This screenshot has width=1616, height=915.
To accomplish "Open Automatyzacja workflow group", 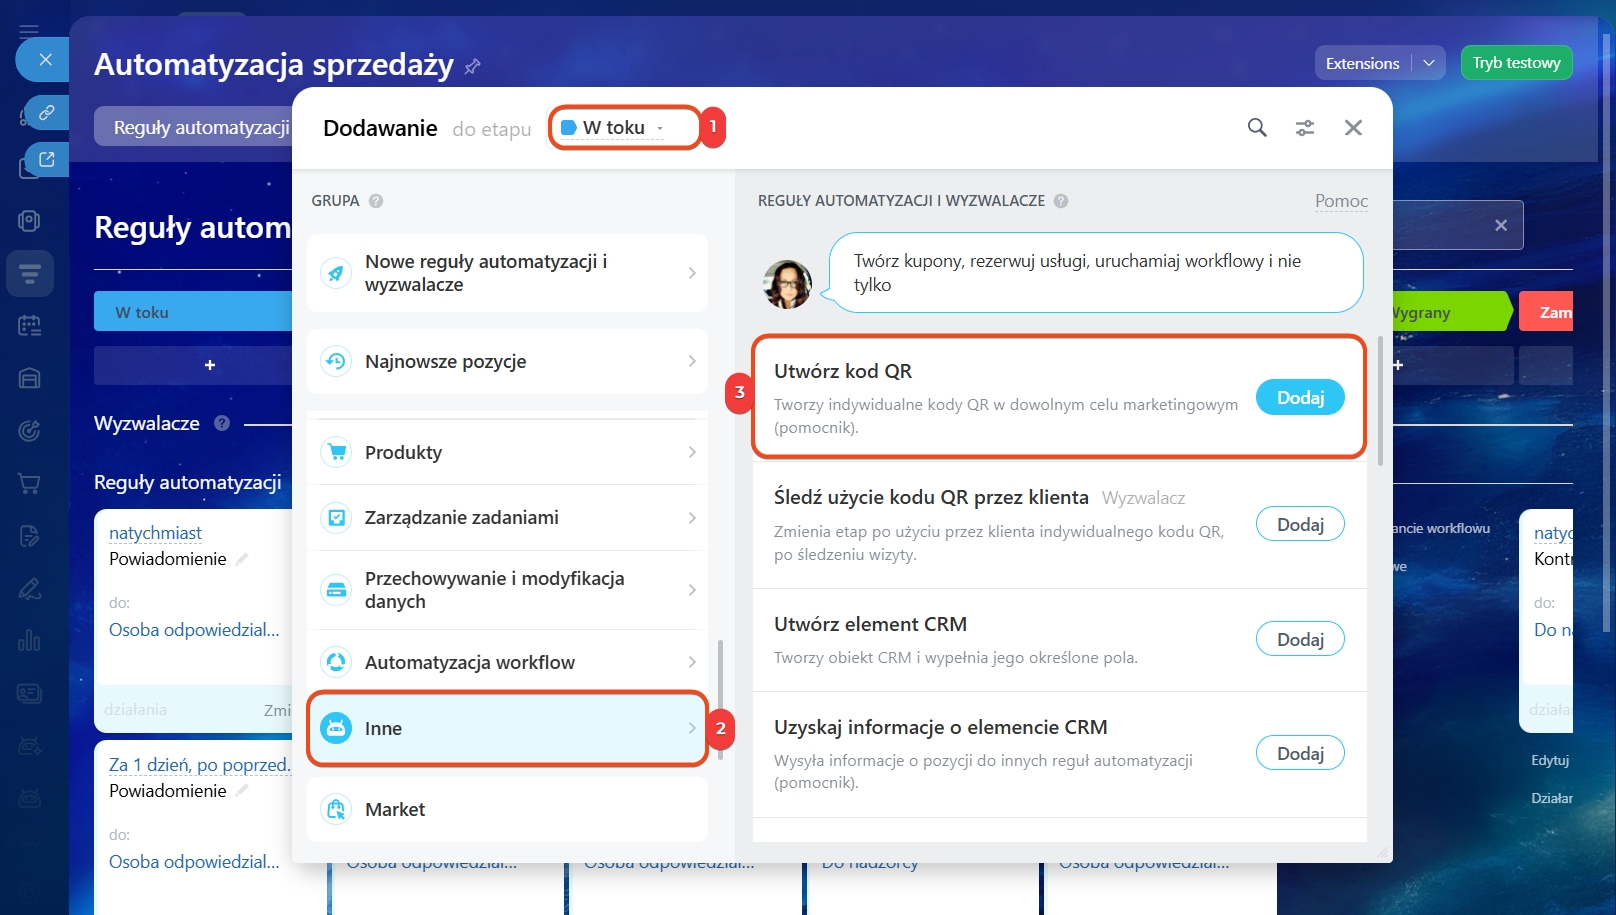I will [x=507, y=662].
